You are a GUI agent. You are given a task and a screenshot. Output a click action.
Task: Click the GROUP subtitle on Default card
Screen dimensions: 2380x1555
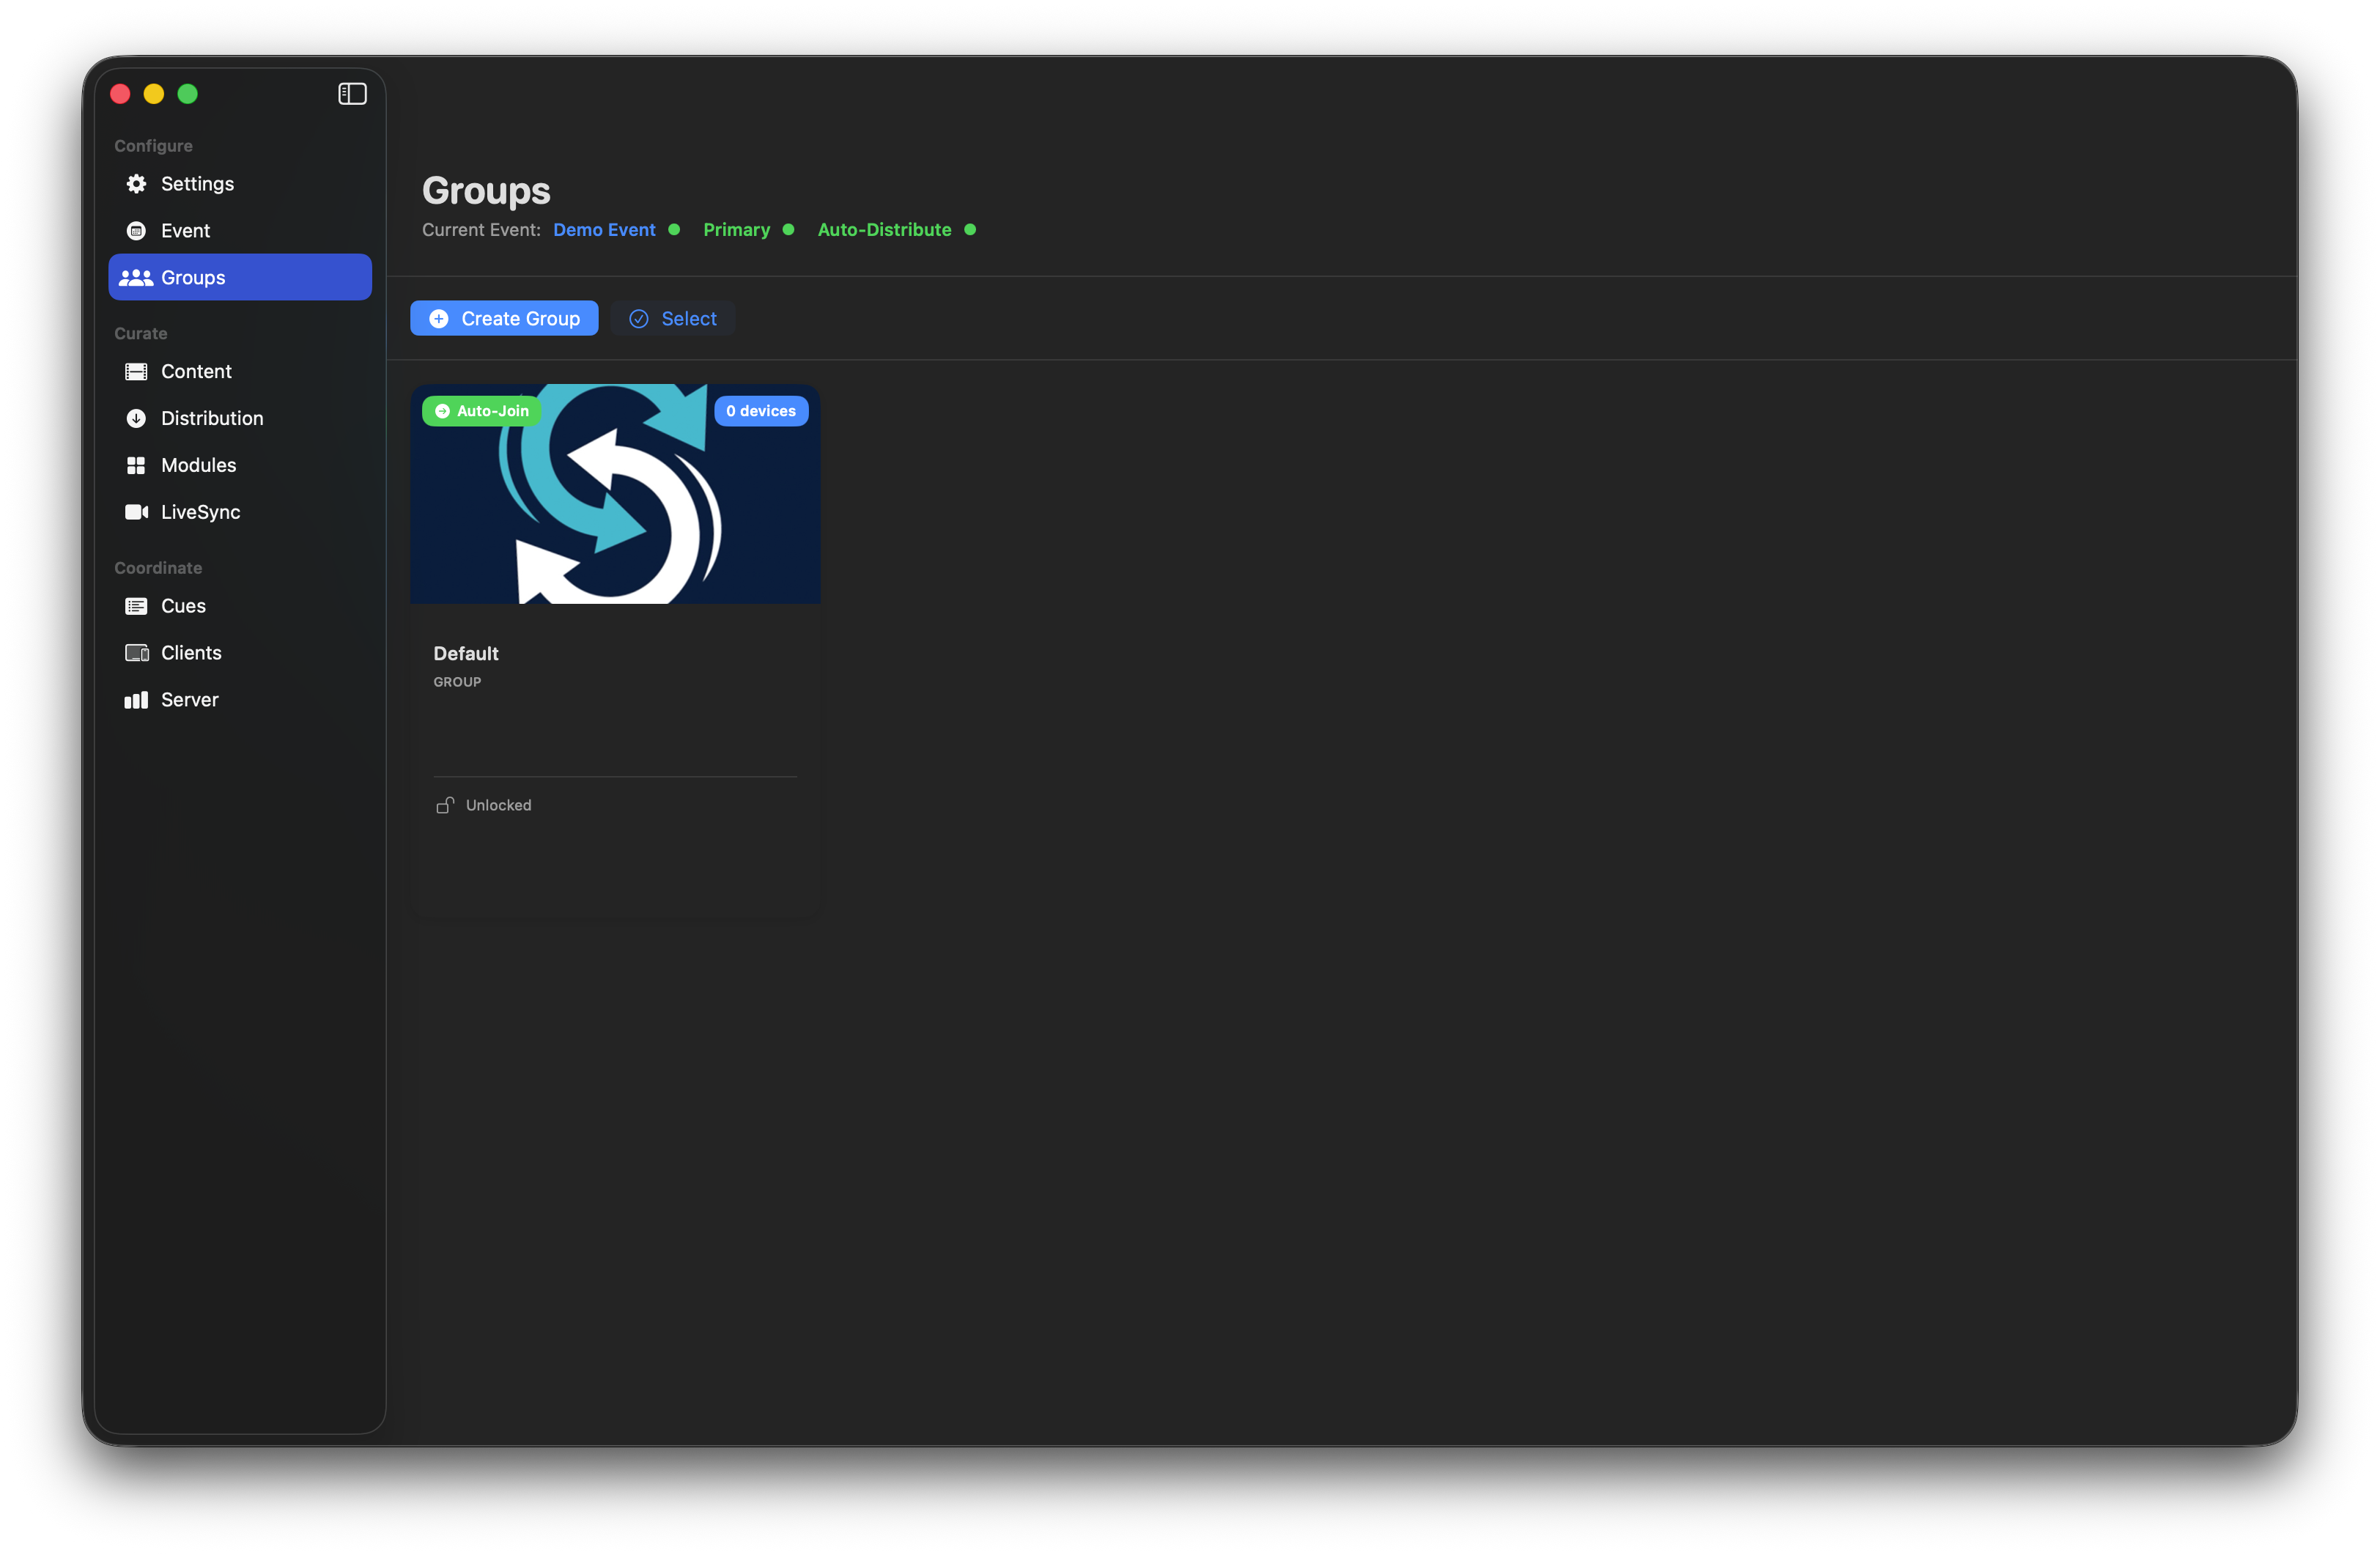pyautogui.click(x=457, y=682)
